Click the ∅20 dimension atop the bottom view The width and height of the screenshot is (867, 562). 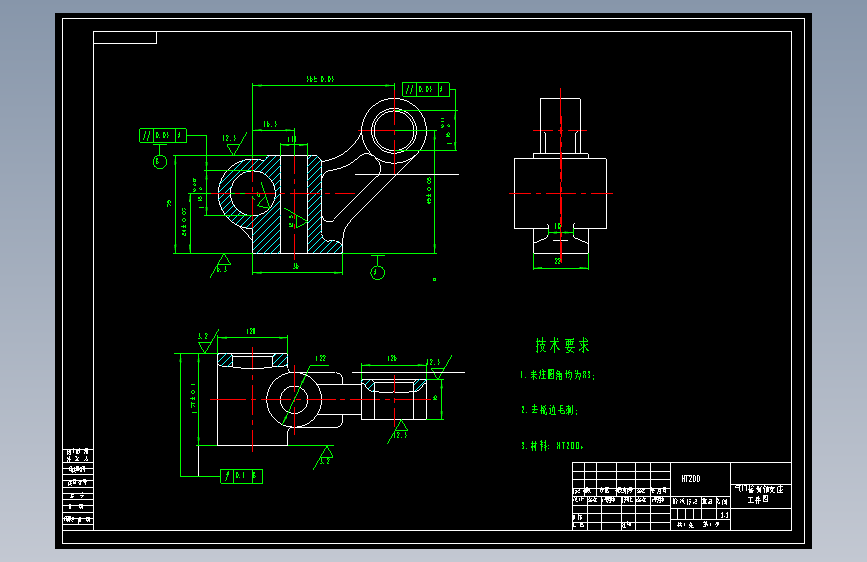tap(250, 331)
